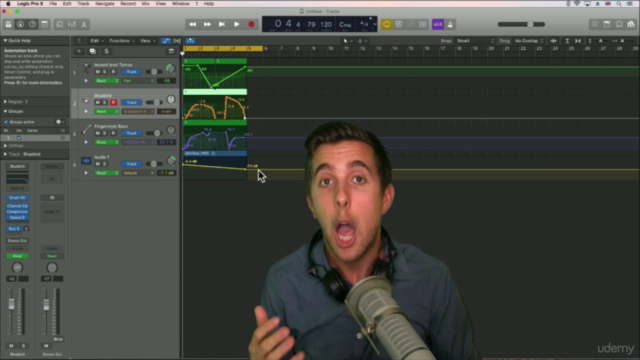This screenshot has width=640, height=360.
Task: Open the Navigate menu
Action: pyautogui.click(x=104, y=4)
